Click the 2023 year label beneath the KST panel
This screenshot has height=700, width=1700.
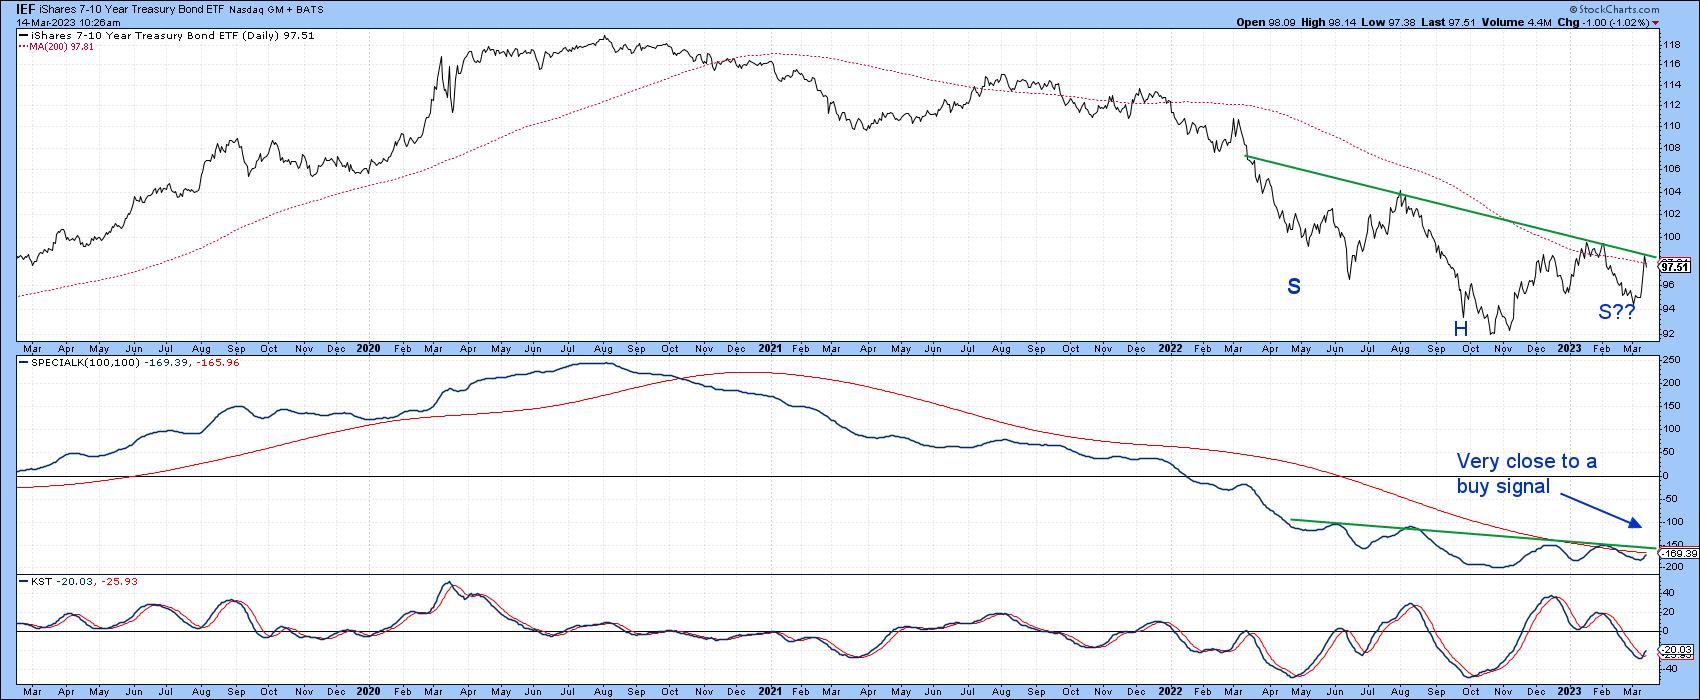click(1568, 691)
